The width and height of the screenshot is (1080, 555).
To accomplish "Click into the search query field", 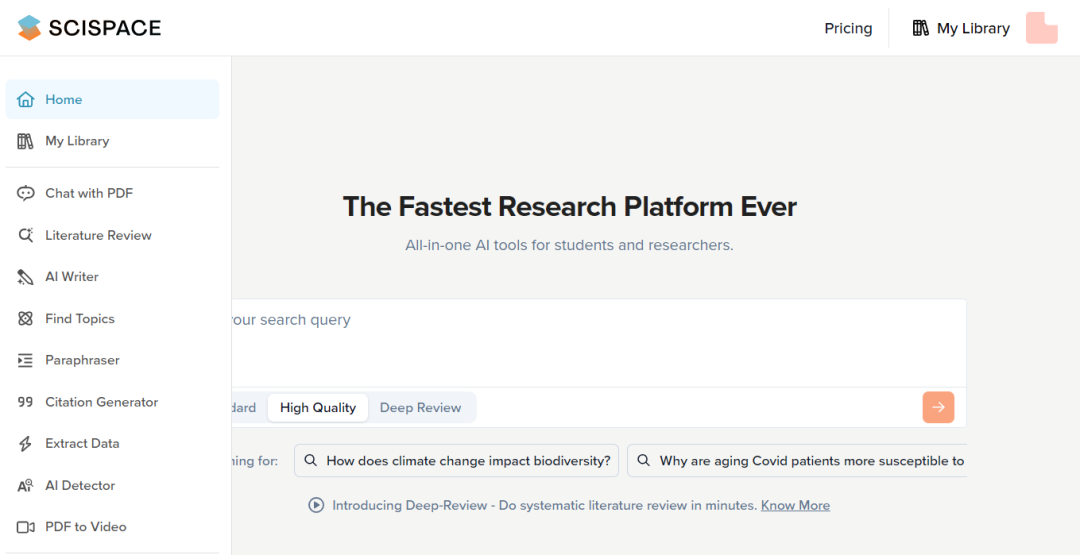I will coord(599,343).
